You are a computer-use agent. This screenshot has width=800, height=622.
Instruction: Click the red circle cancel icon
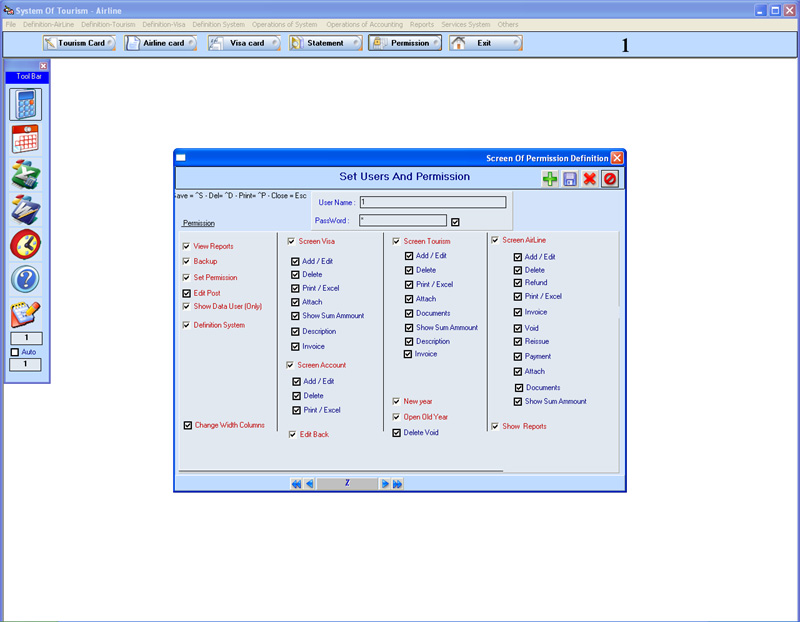[610, 178]
